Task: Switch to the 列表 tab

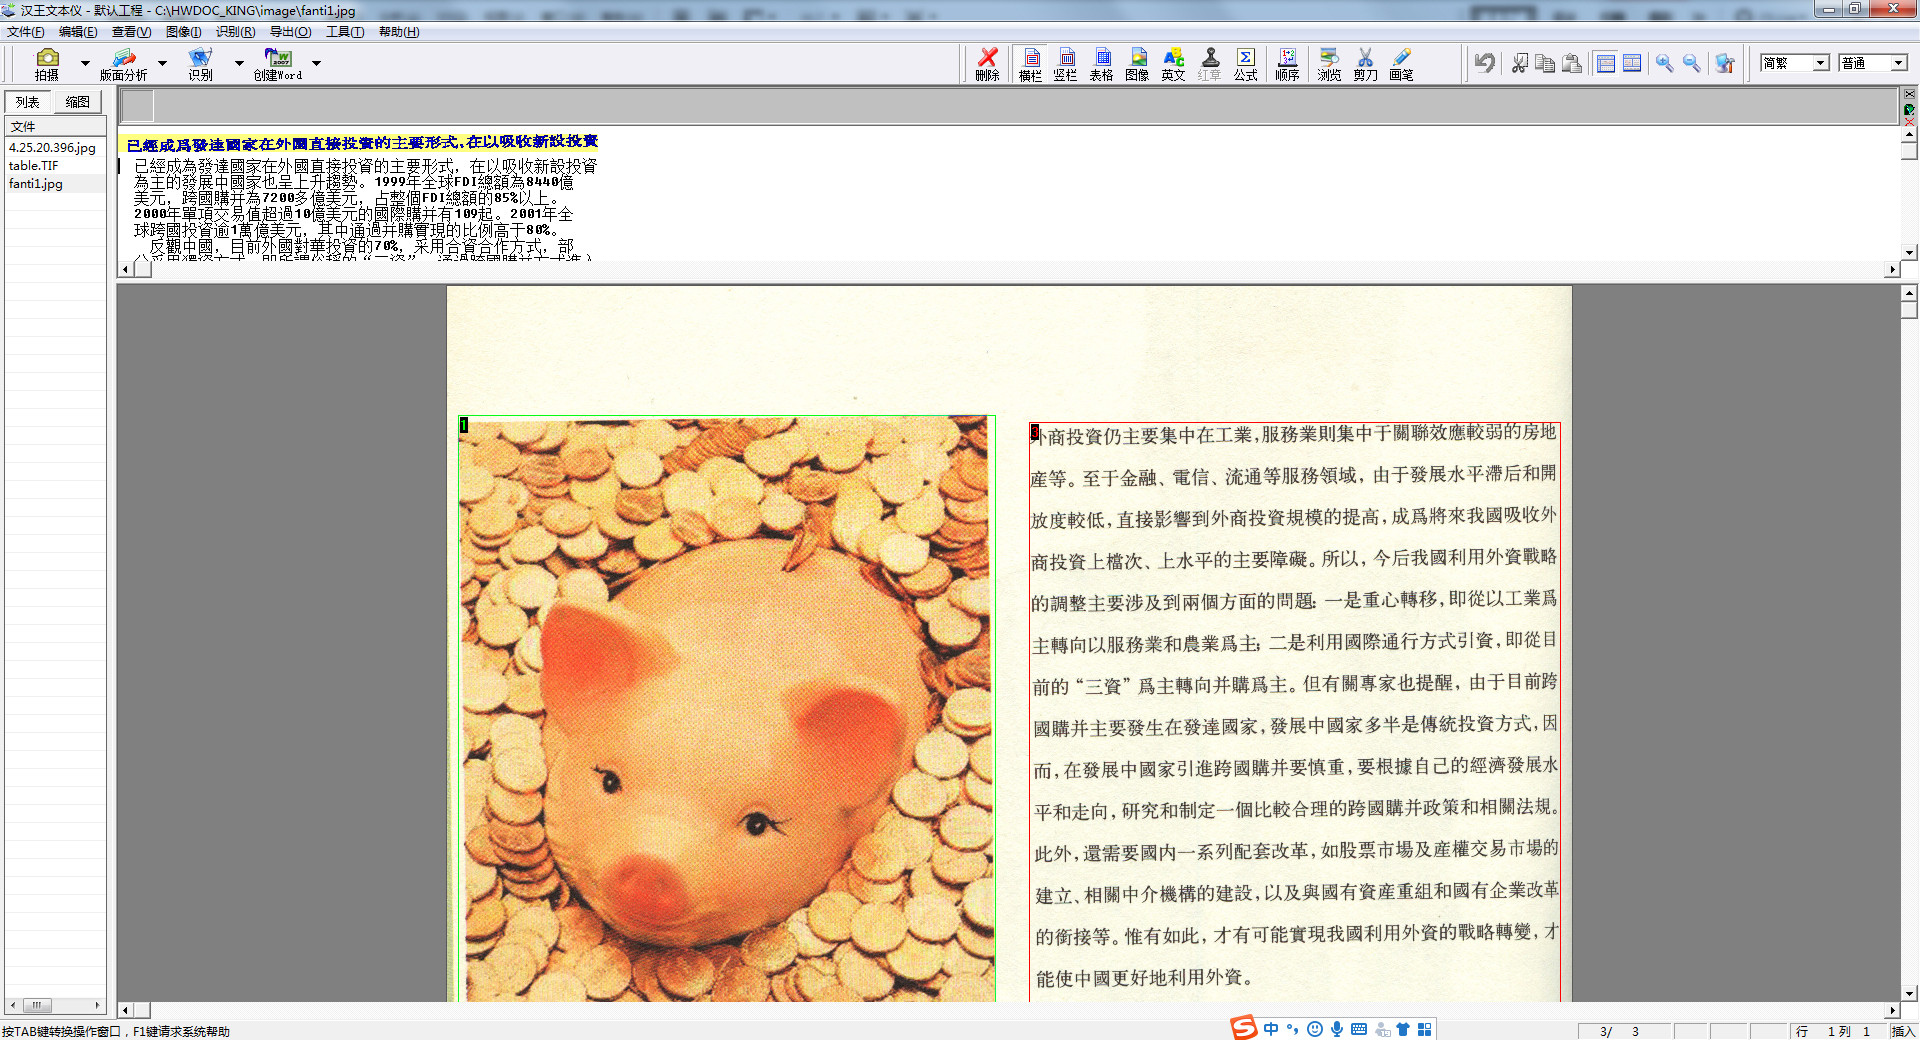Action: coord(28,102)
